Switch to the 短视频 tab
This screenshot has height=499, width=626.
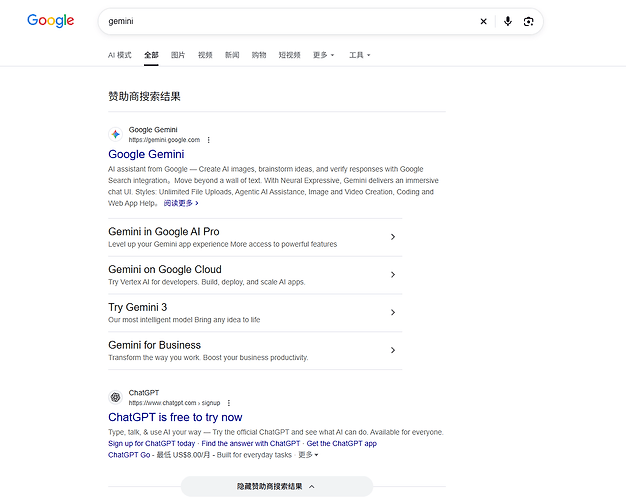click(x=289, y=55)
